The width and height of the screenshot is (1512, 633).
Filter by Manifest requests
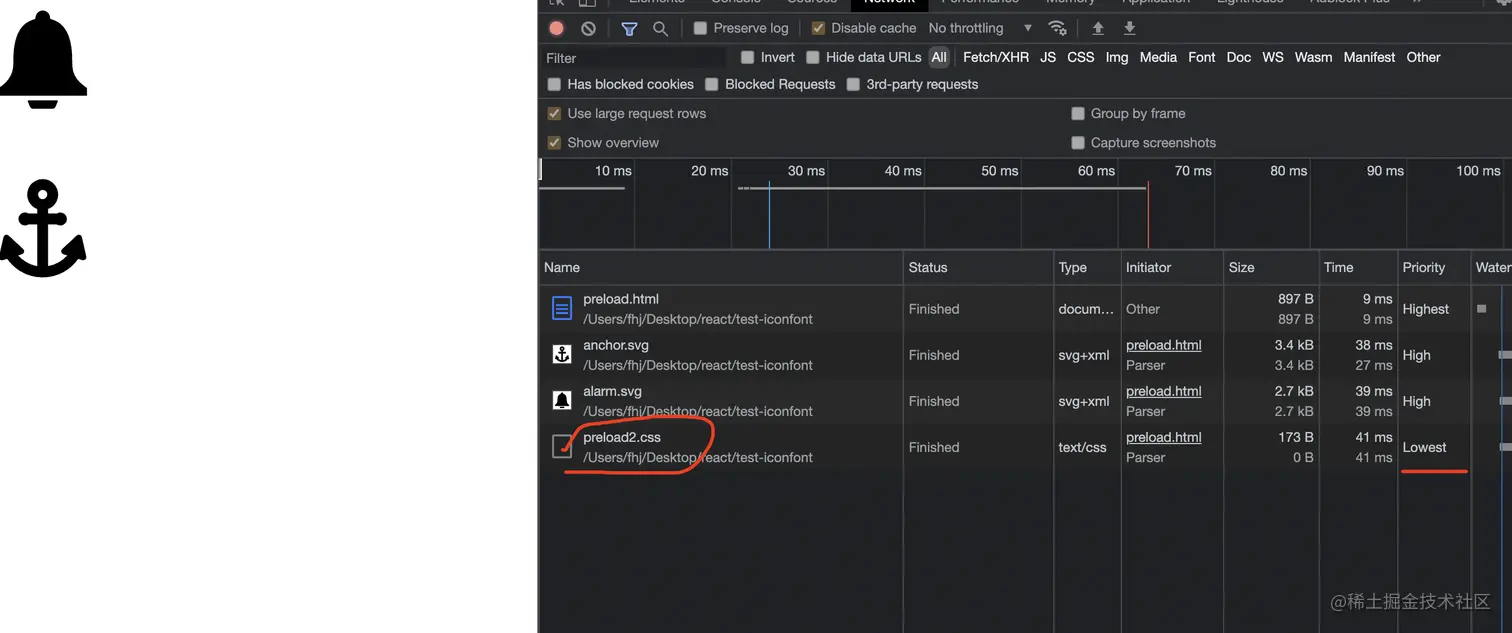(1369, 57)
